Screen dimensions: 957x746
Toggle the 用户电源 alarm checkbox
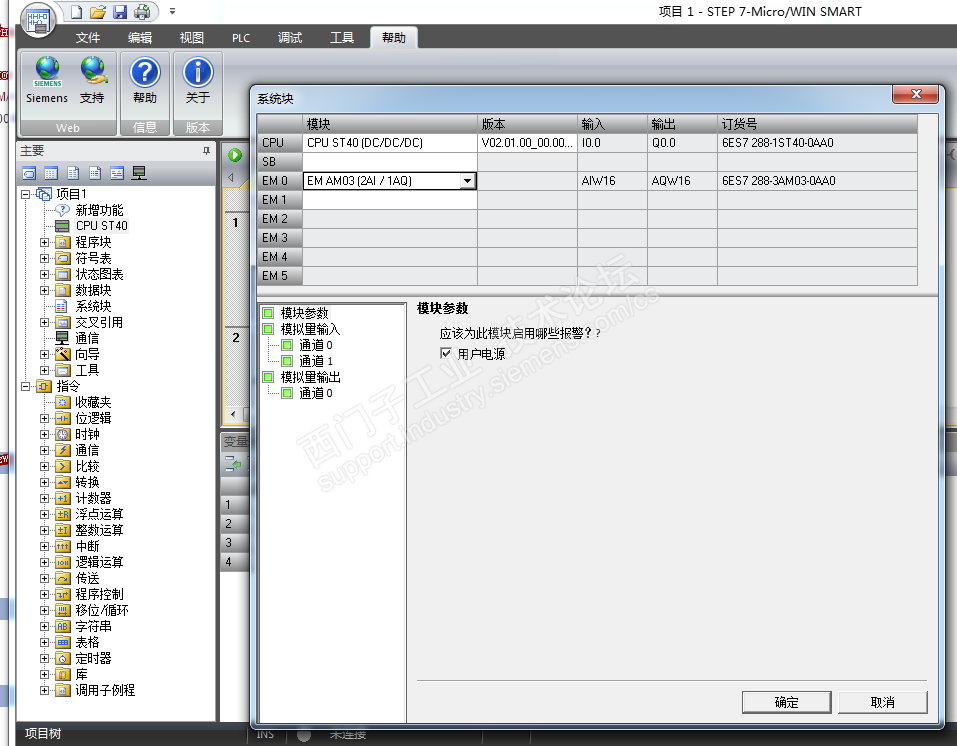coord(446,353)
